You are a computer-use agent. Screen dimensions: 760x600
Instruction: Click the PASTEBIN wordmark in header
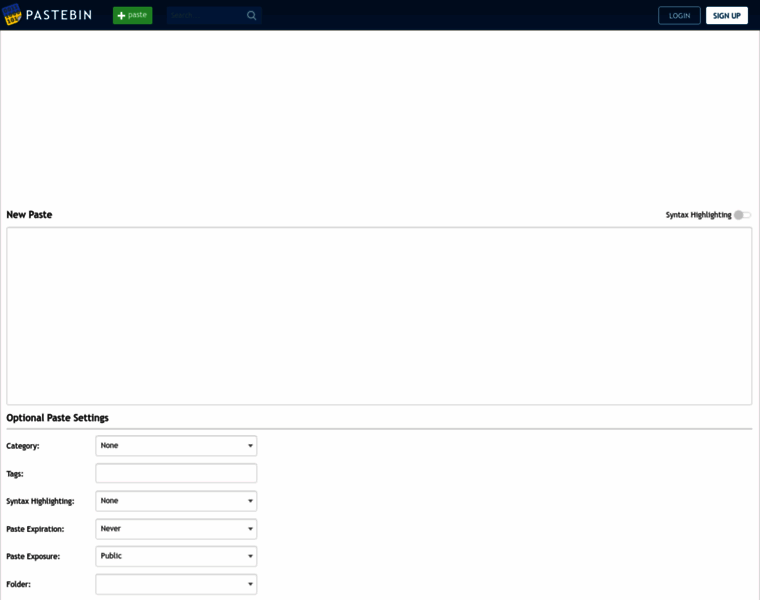(x=59, y=15)
